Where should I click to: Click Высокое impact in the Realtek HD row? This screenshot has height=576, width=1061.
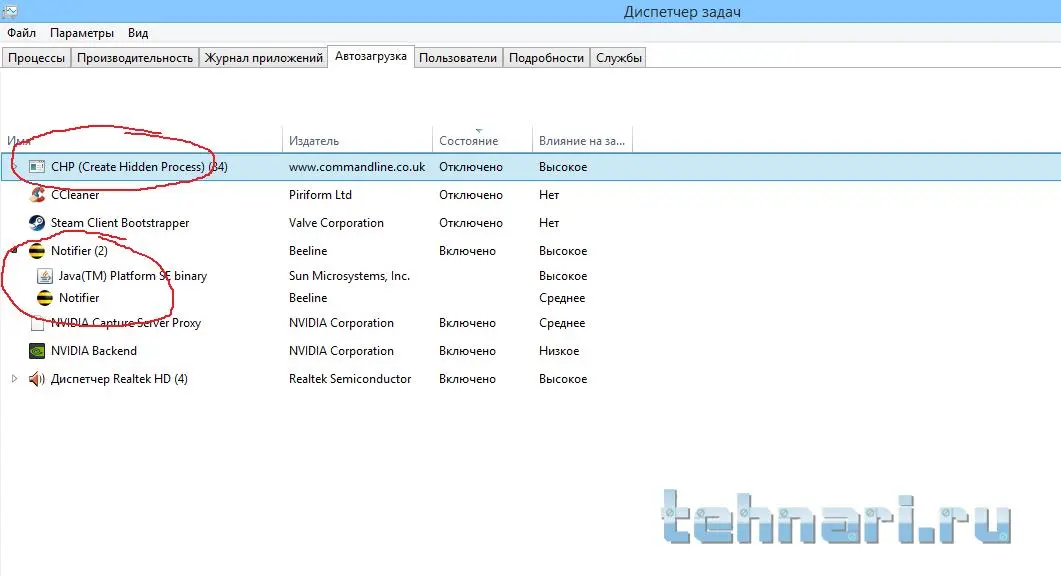point(563,379)
